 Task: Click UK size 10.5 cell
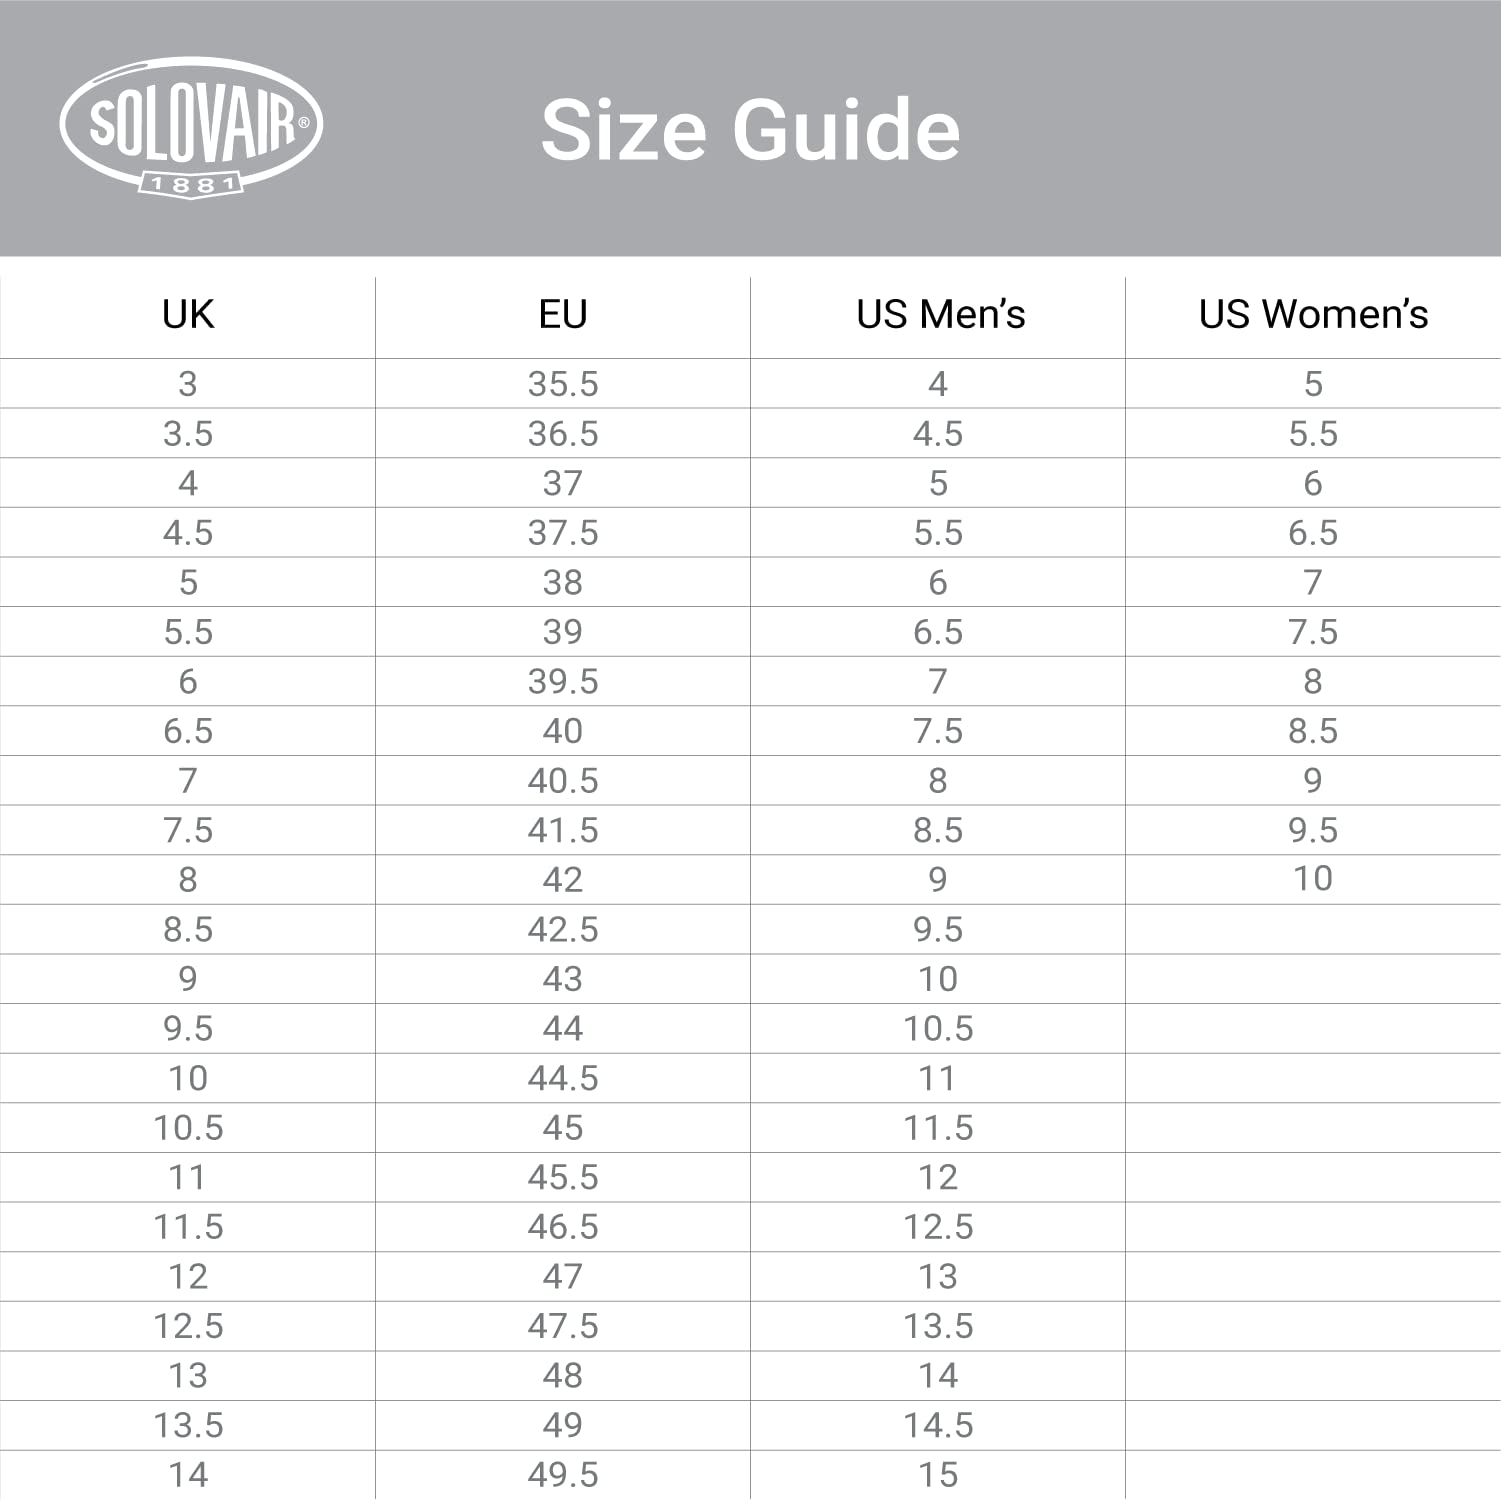(x=188, y=1128)
